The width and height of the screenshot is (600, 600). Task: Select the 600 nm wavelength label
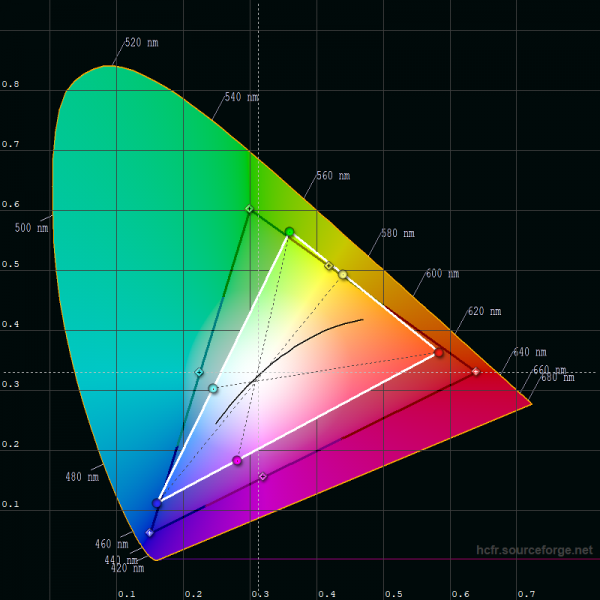[442, 273]
